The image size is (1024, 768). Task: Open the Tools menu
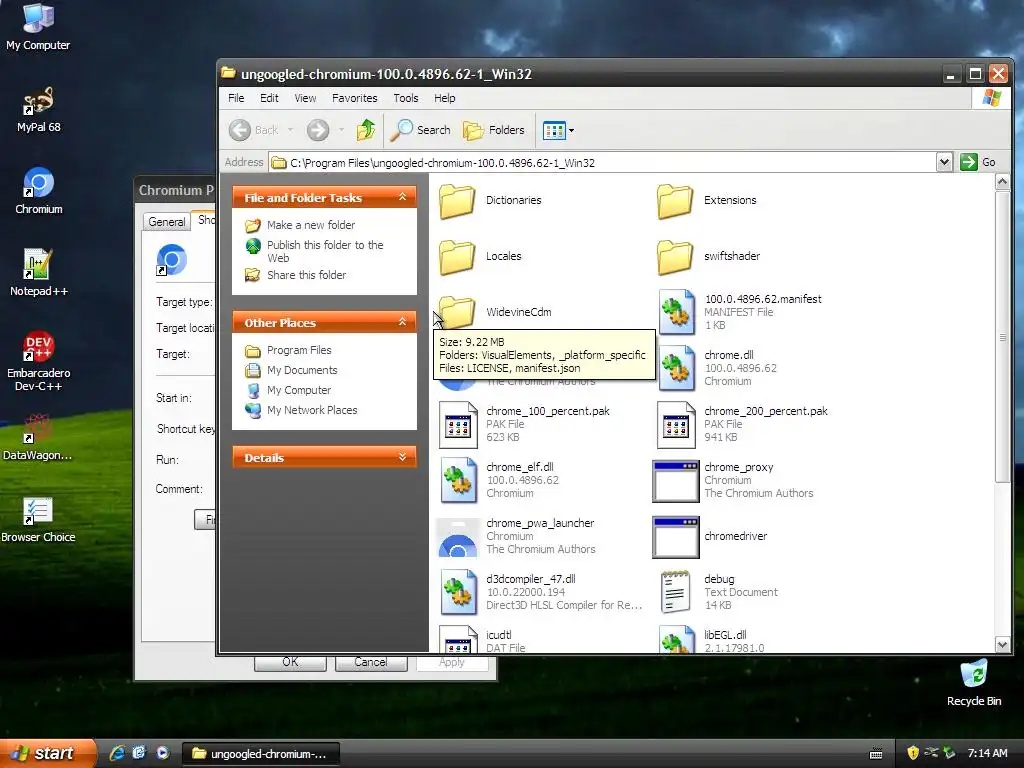coord(406,98)
